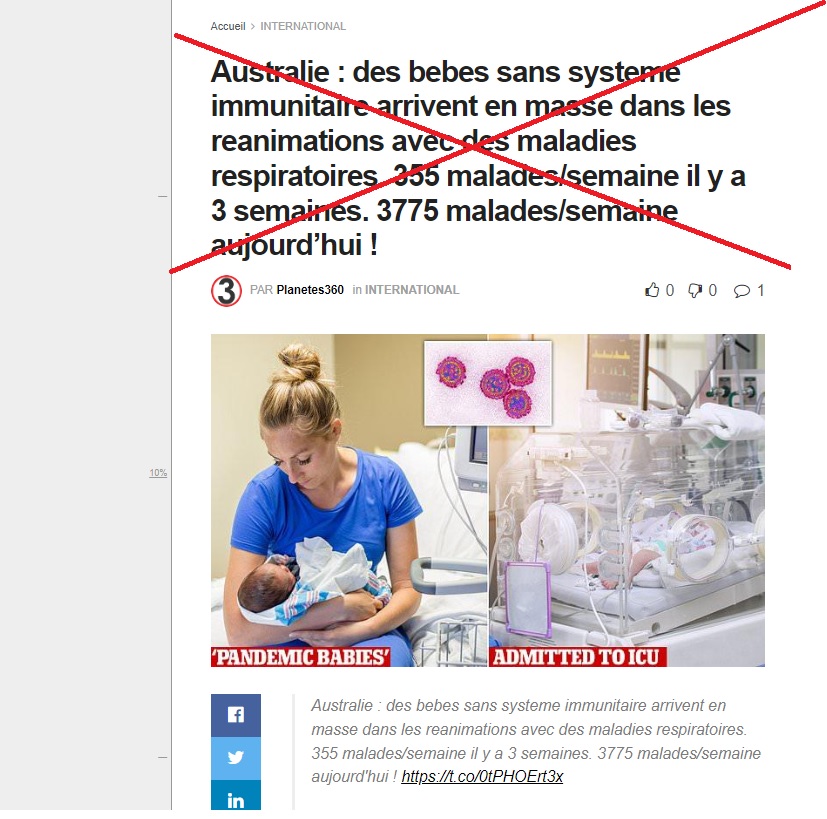827x819 pixels.
Task: Go to the Accueil breadcrumb
Action: tap(228, 26)
